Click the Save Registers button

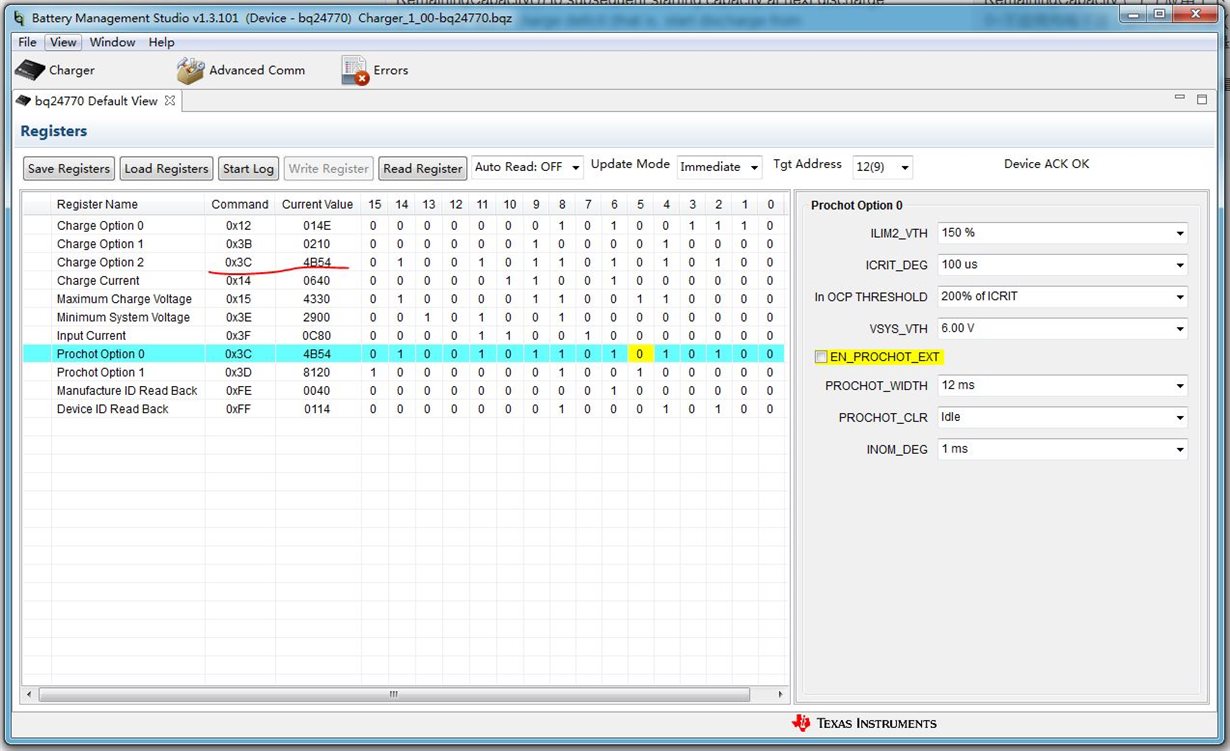69,169
